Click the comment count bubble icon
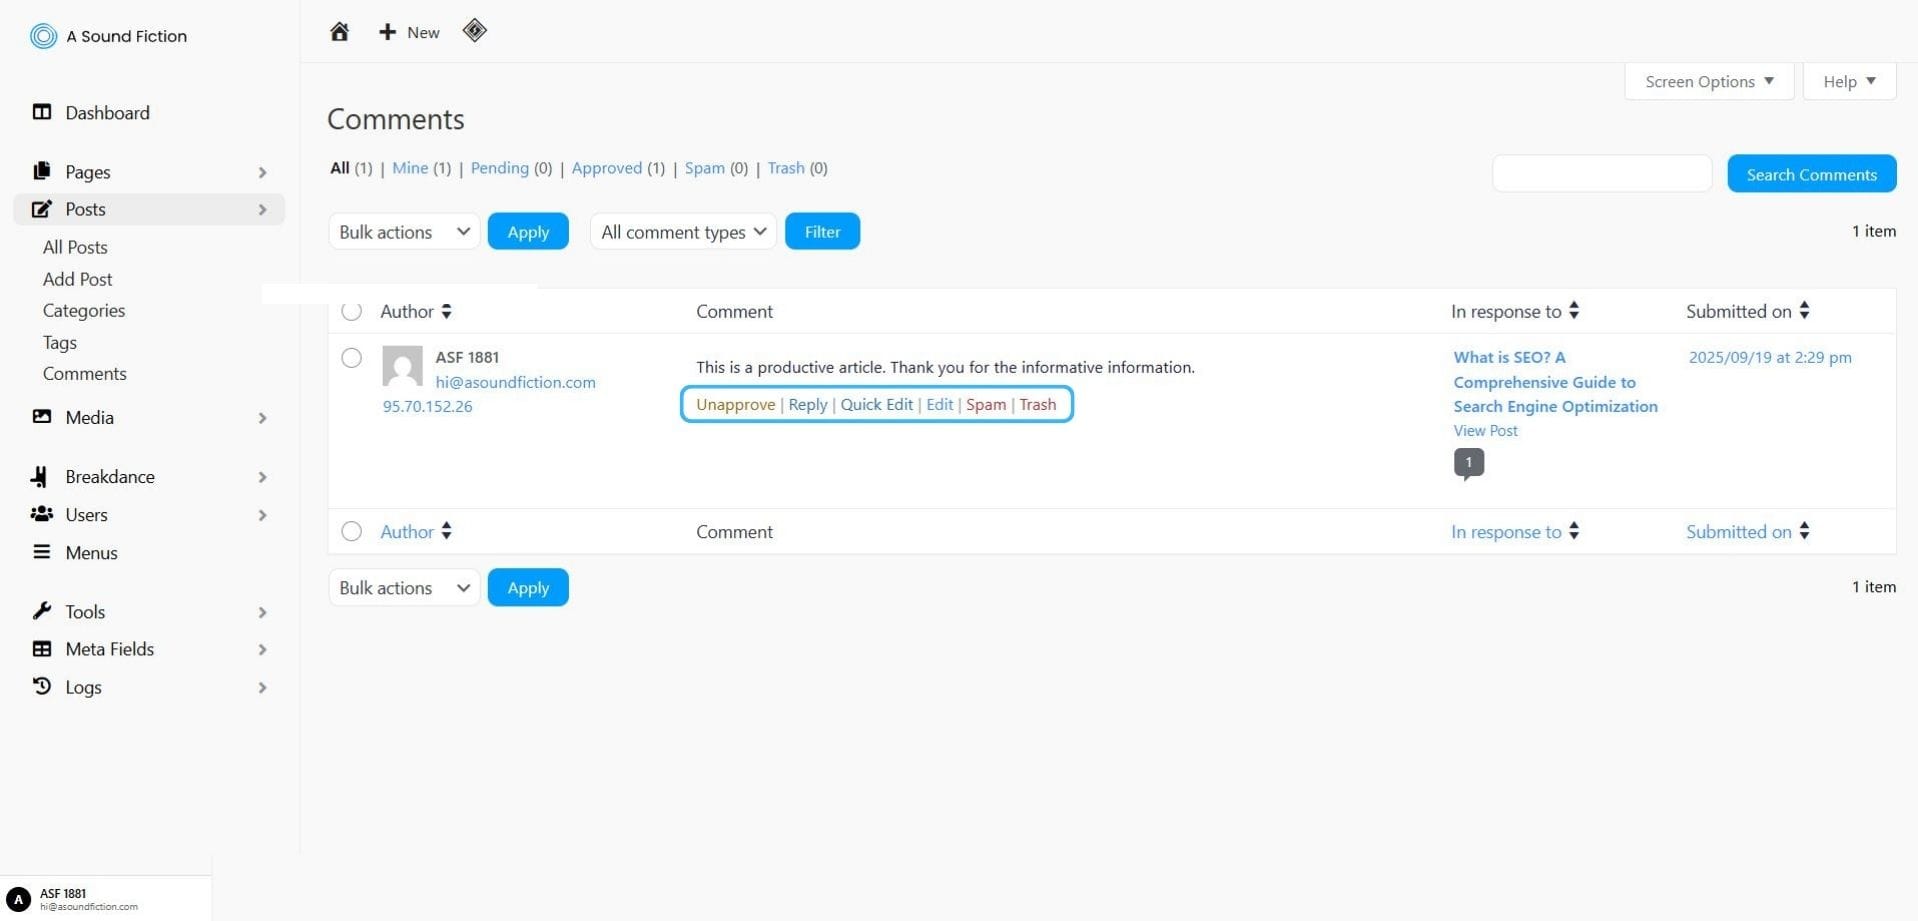Image resolution: width=1918 pixels, height=921 pixels. coord(1468,463)
